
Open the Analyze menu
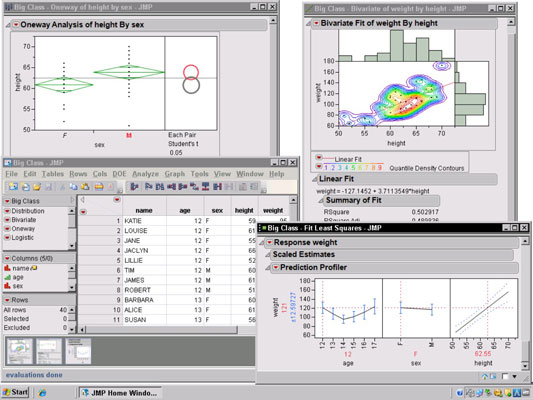(145, 174)
